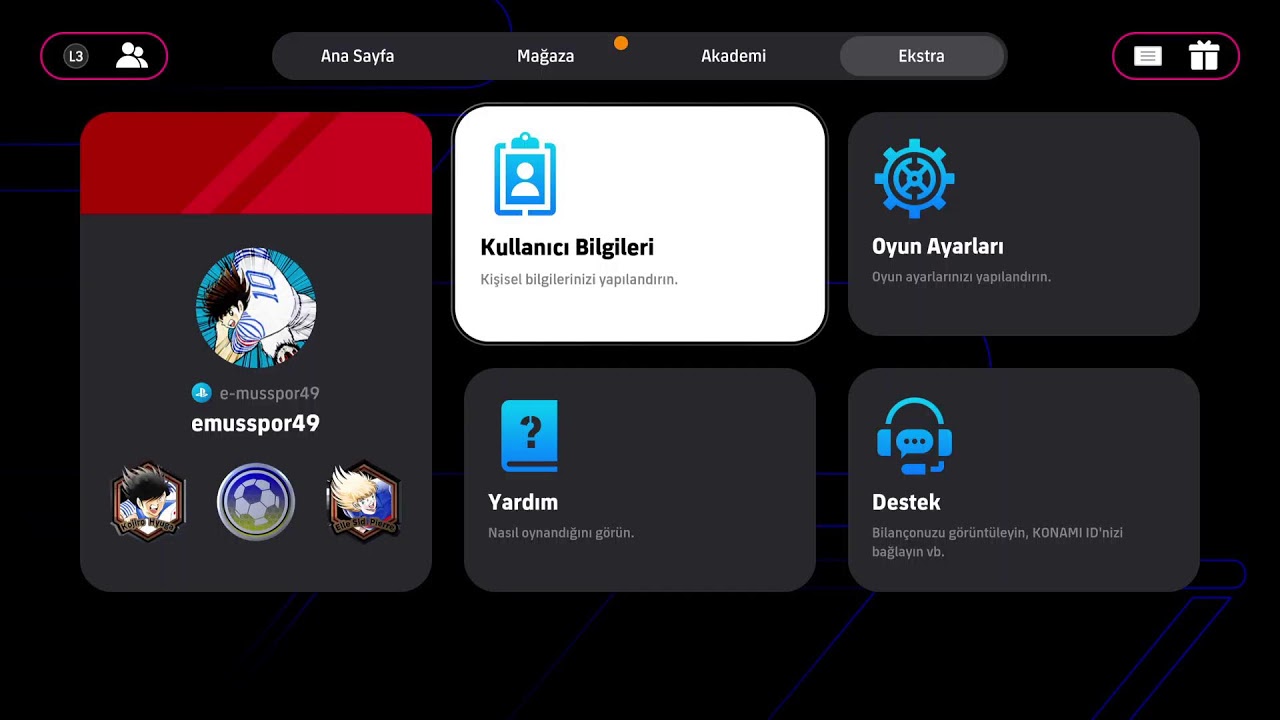Click 'Oyun ayarlarınızı yapılandırın.' description

click(x=961, y=276)
